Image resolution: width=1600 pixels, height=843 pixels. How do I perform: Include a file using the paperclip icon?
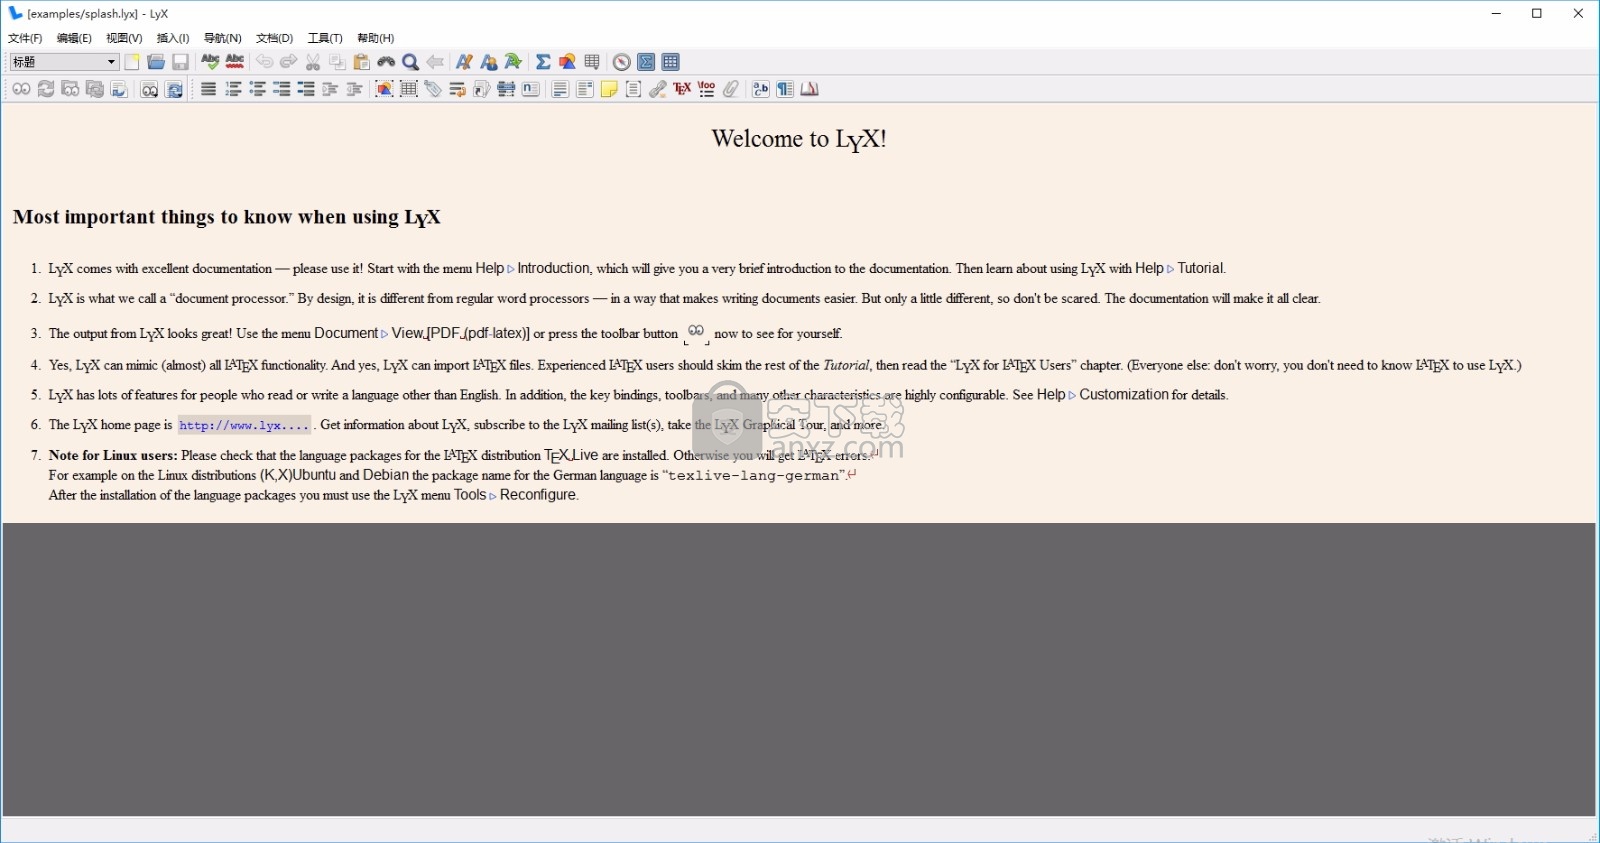point(731,89)
